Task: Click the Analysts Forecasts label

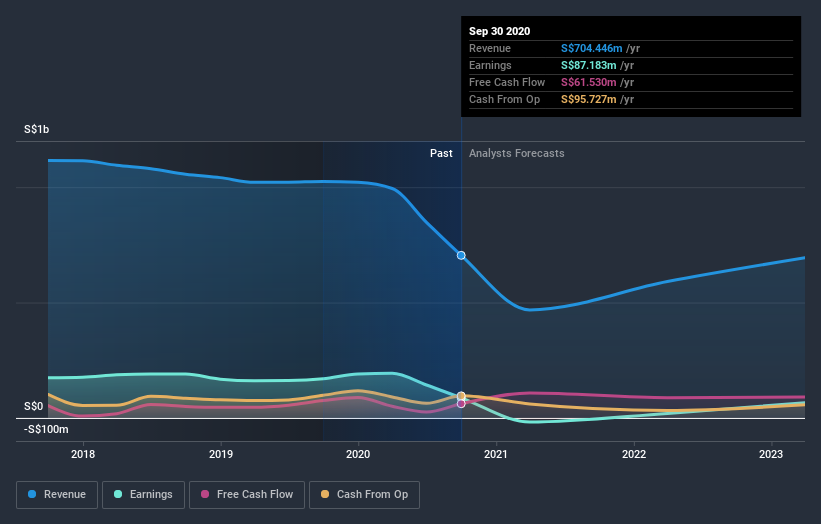Action: click(516, 153)
